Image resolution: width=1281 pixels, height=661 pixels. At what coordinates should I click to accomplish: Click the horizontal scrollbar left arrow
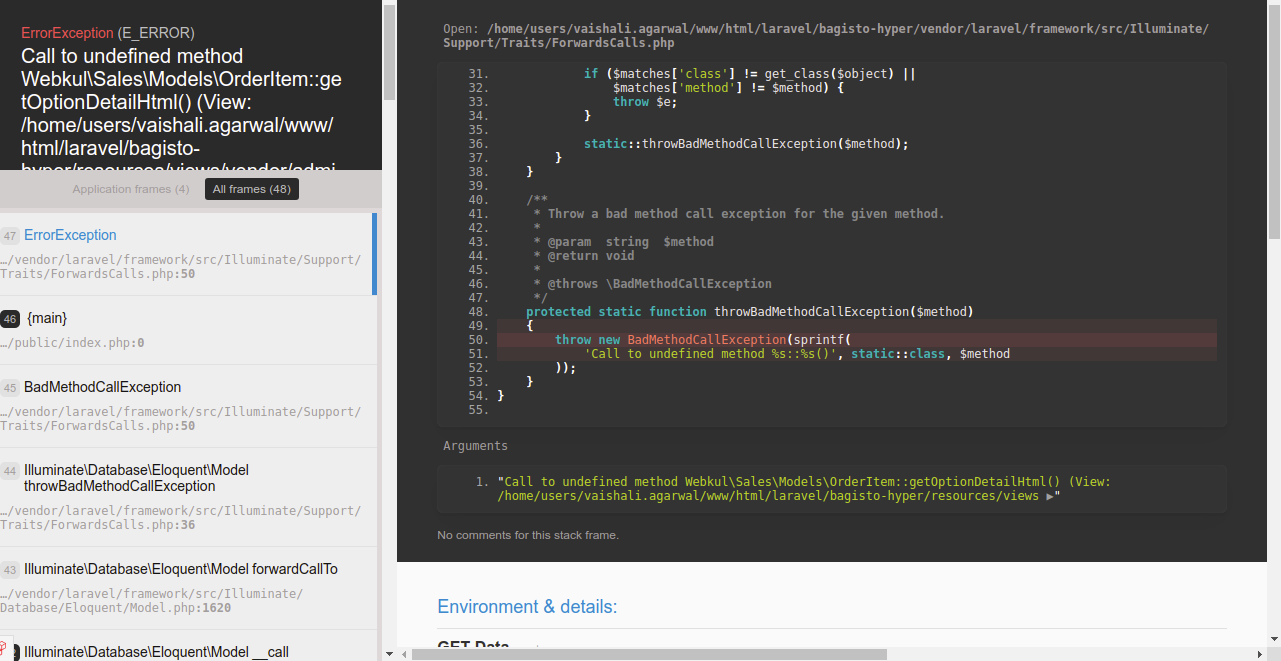coord(404,654)
